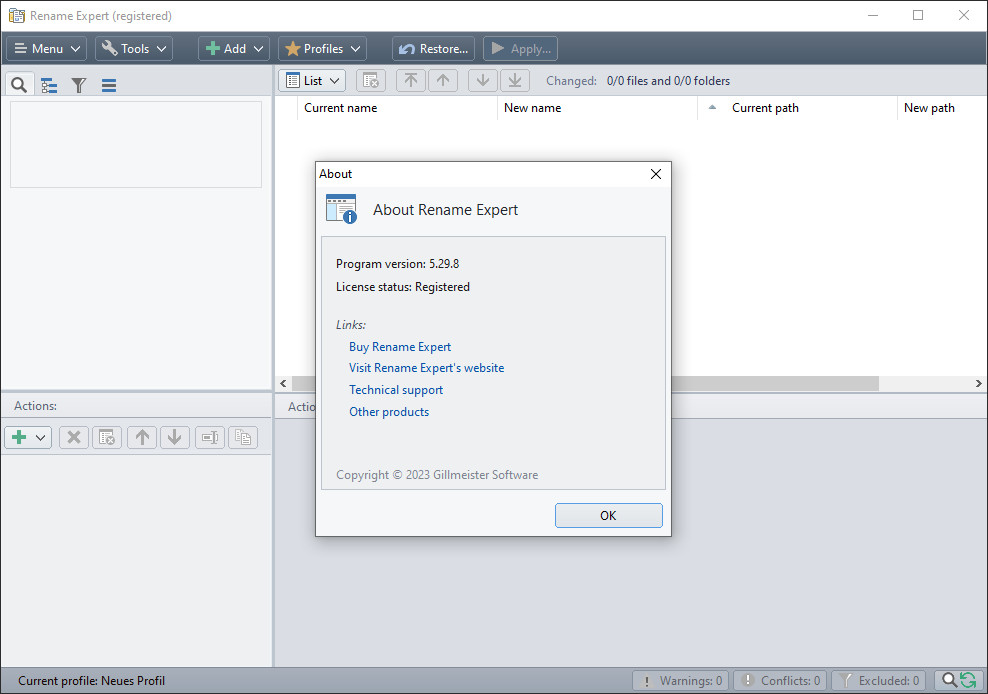Click the move to bottom arrow
This screenshot has width=988, height=694.
515,81
